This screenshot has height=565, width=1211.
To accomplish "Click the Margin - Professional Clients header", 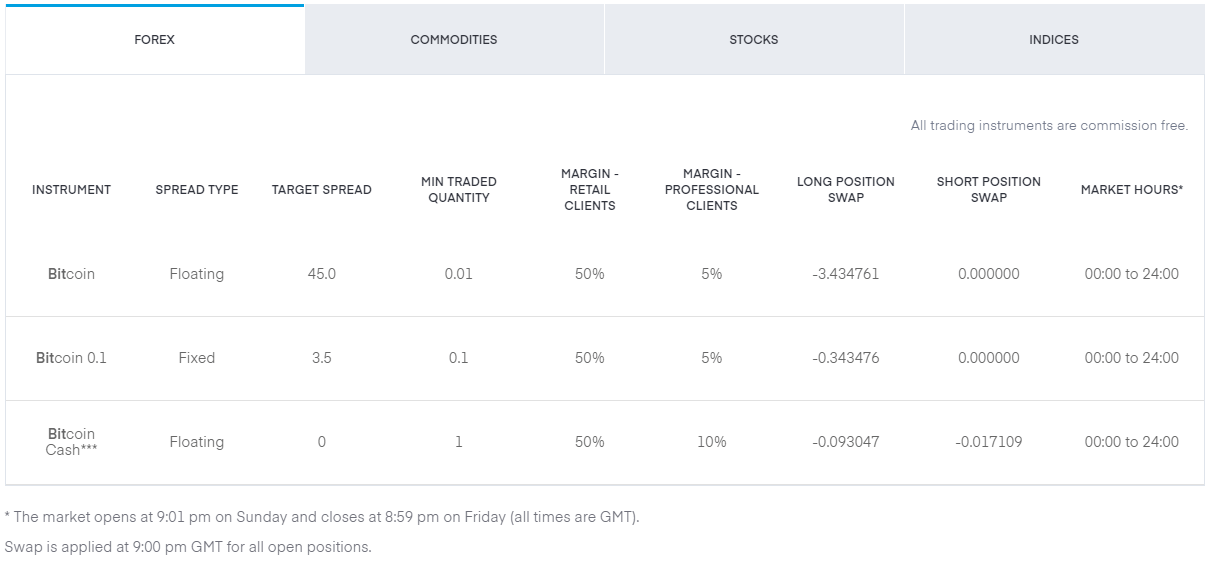I will pos(711,190).
